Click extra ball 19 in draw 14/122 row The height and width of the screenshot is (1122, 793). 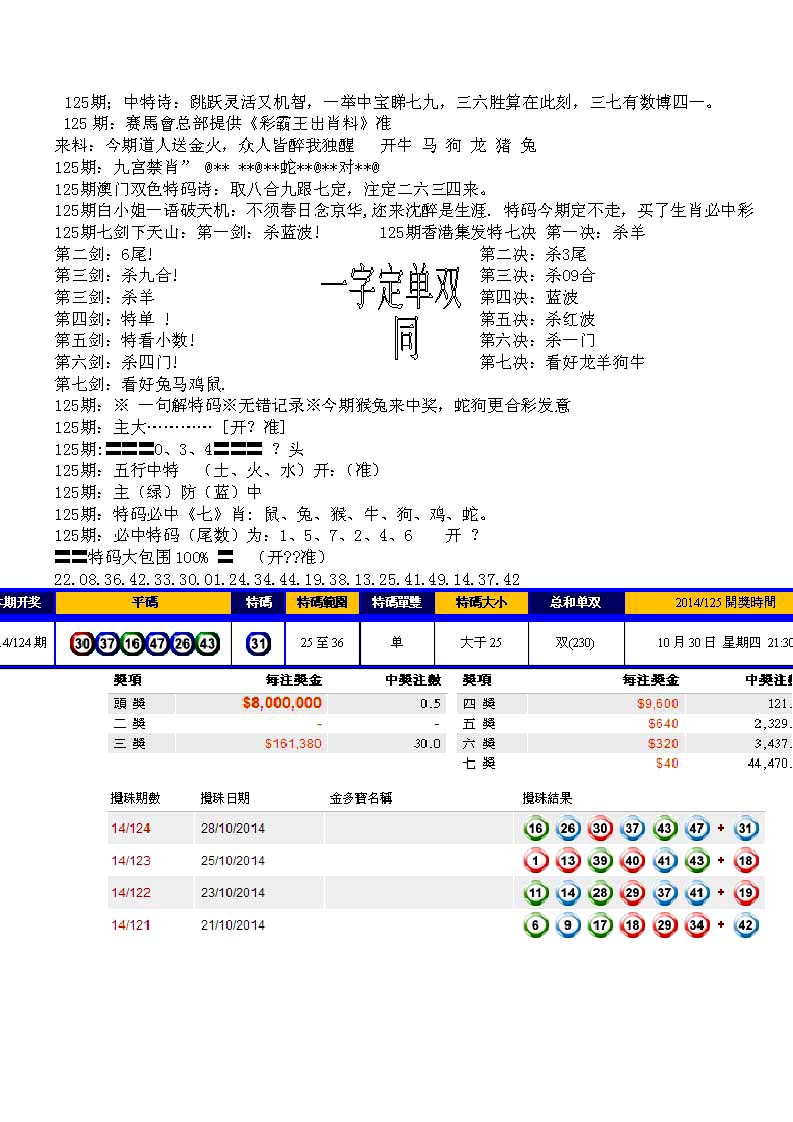[745, 893]
